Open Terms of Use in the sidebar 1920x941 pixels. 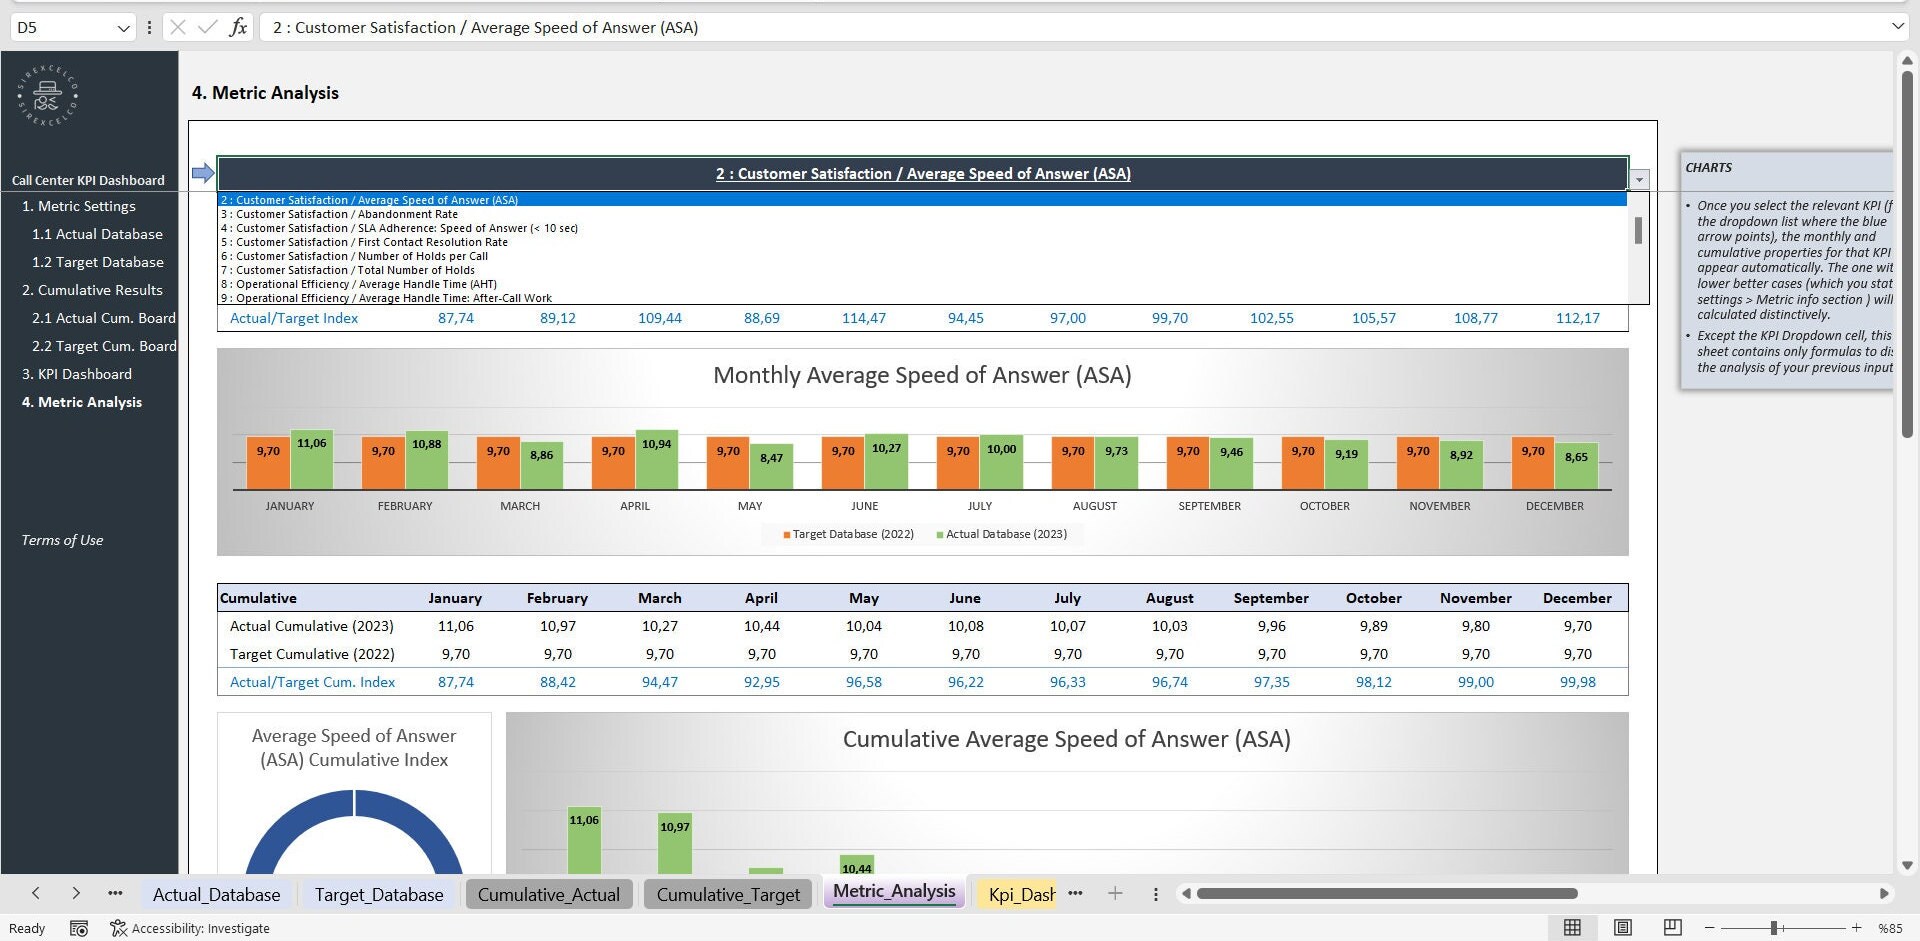pyautogui.click(x=62, y=540)
